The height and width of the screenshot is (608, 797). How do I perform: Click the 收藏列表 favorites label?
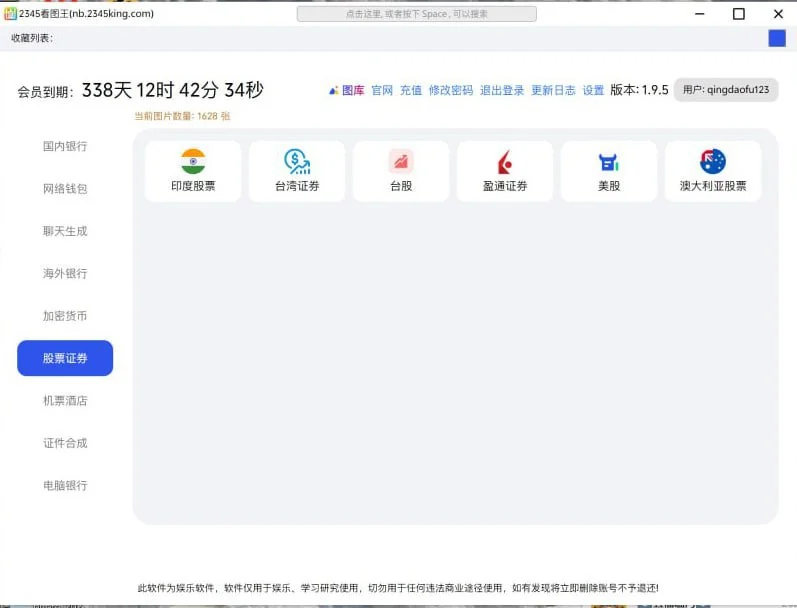coord(32,38)
